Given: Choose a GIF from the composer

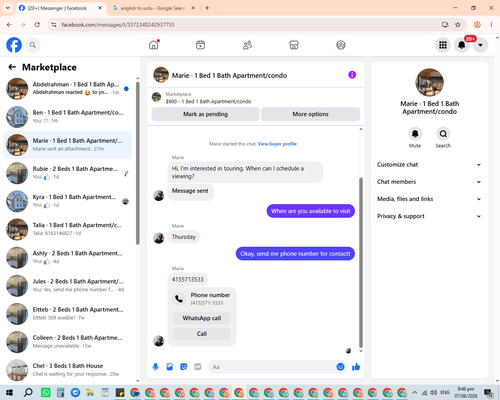Looking at the screenshot, I should 198,367.
